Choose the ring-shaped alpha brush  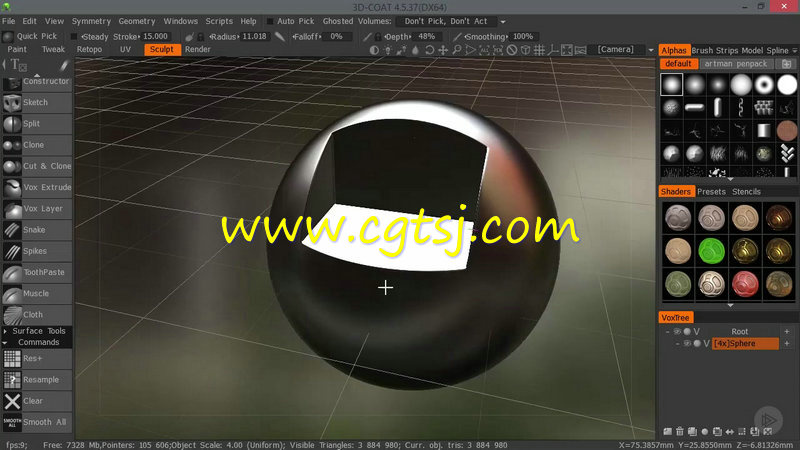[764, 85]
